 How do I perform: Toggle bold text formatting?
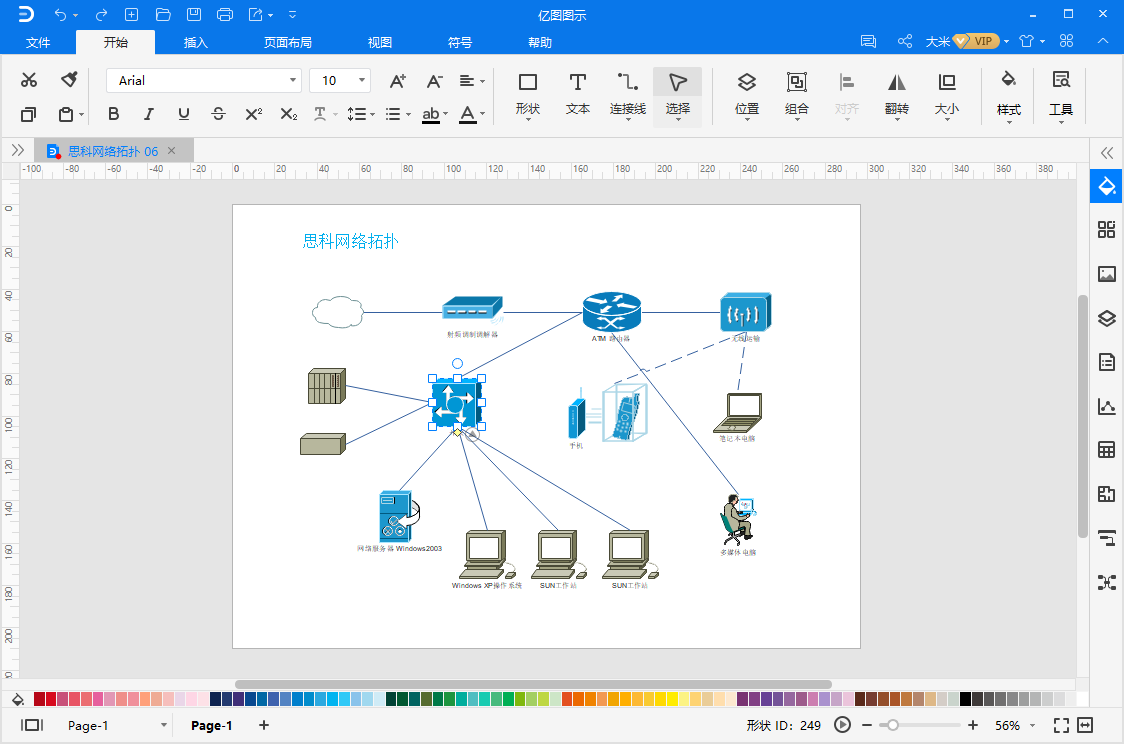pyautogui.click(x=113, y=114)
